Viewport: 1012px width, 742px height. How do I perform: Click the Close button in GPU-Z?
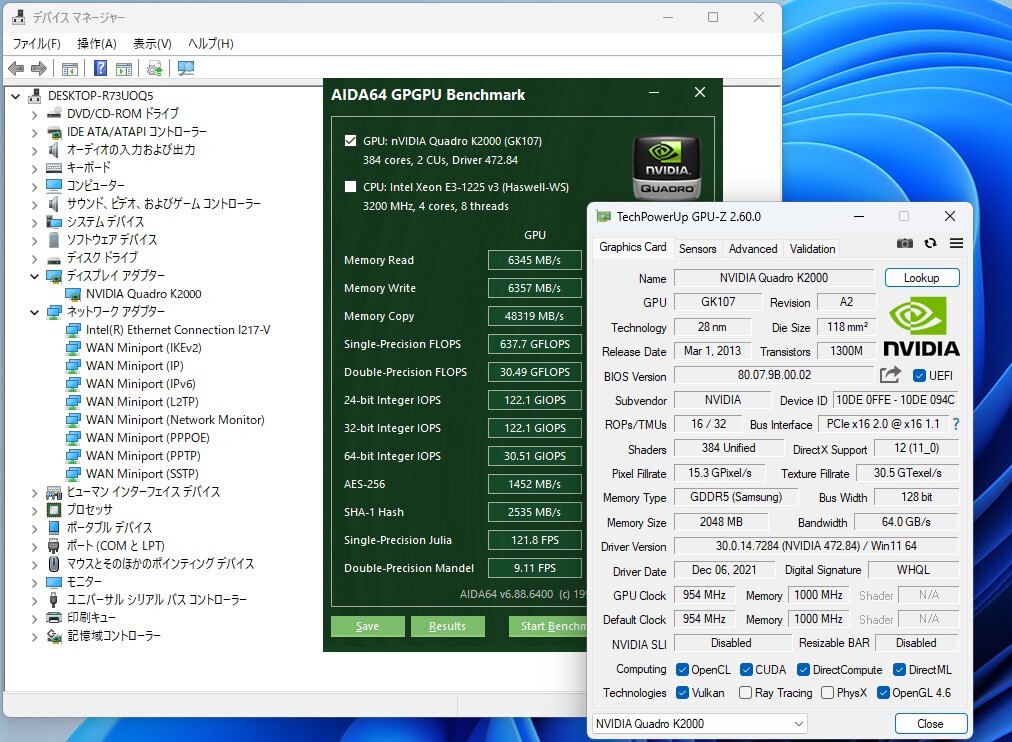click(x=930, y=723)
